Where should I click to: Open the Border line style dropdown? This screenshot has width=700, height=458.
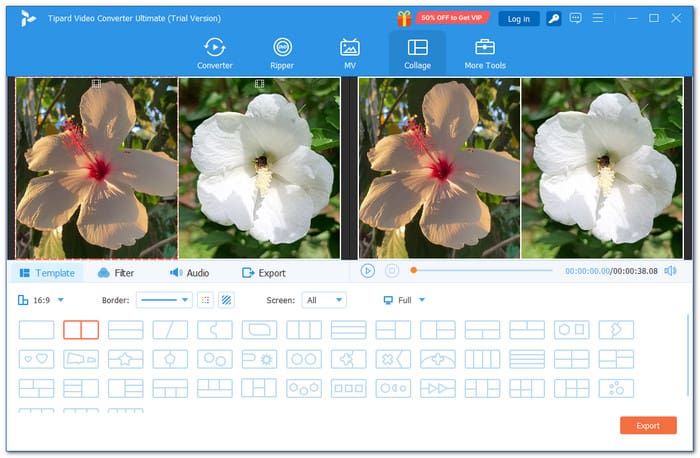pos(164,300)
